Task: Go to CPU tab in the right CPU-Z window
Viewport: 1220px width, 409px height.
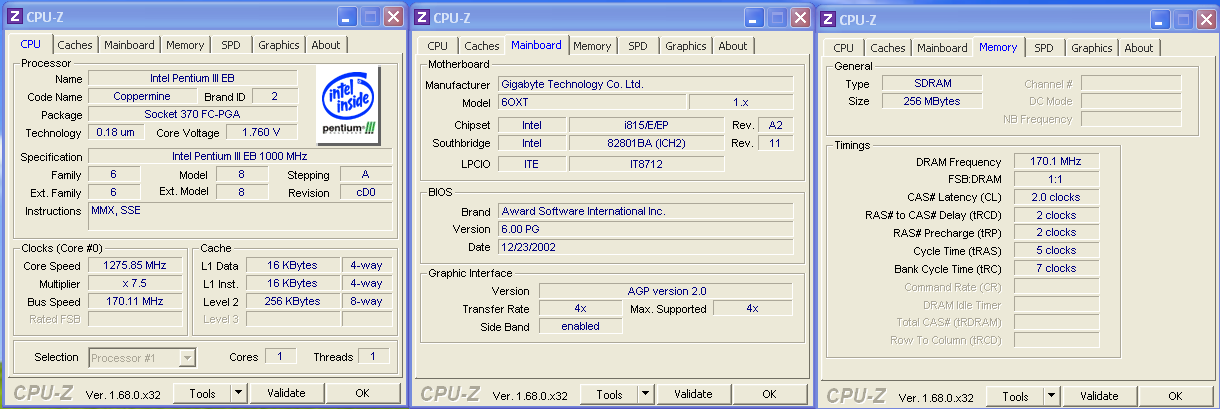Action: coord(843,48)
